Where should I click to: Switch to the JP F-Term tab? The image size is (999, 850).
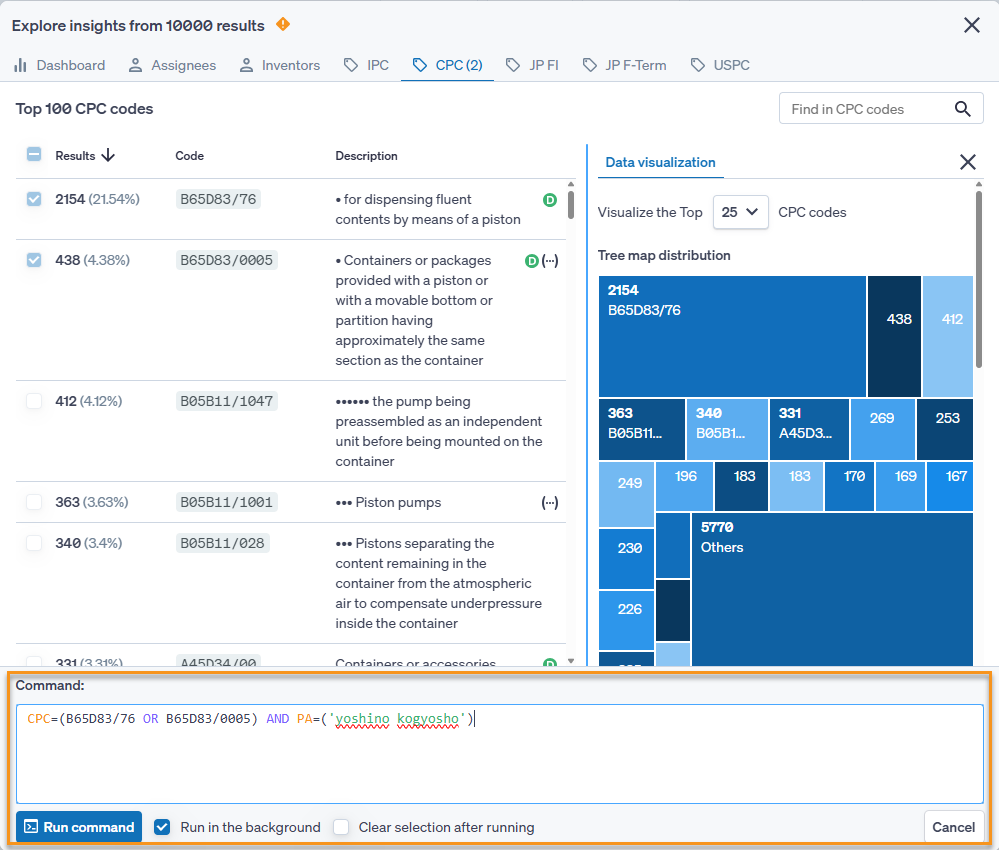coord(624,65)
